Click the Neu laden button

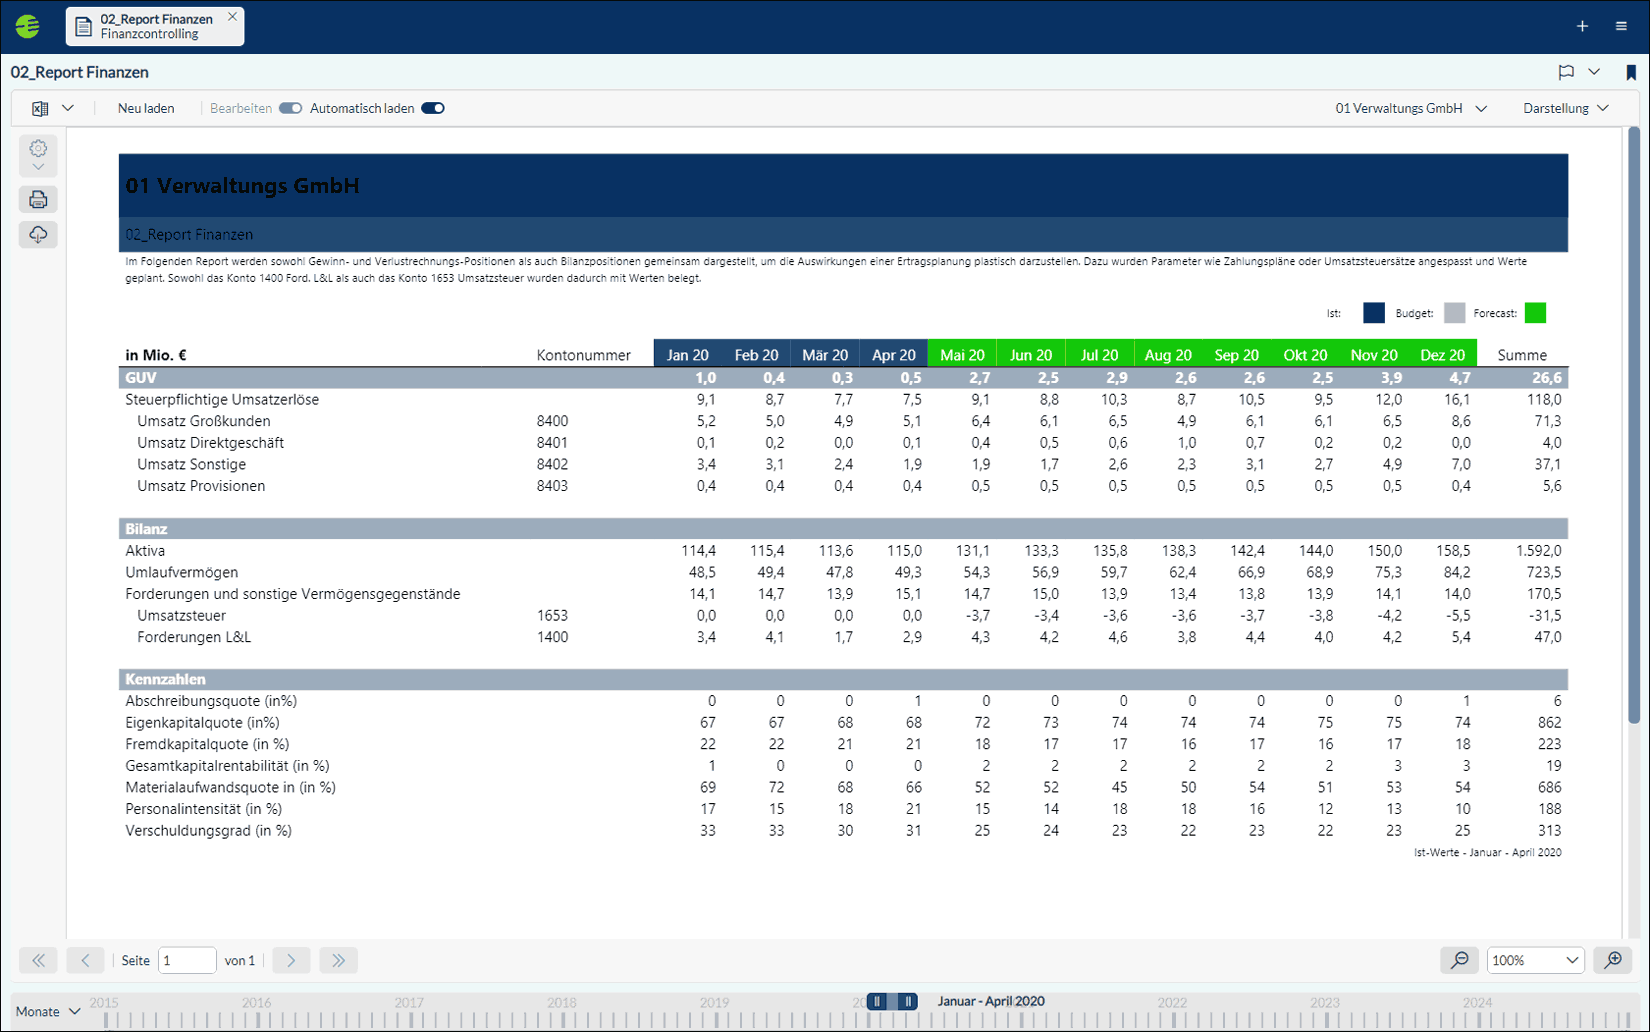[146, 108]
